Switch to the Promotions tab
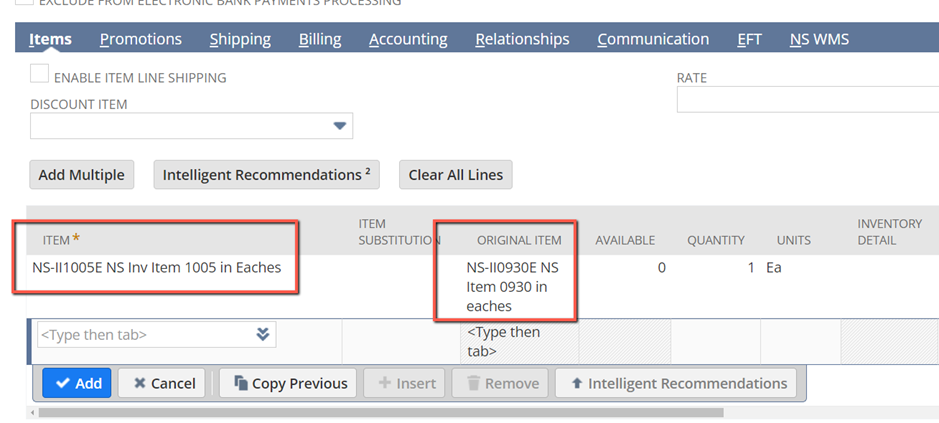Screen dimensions: 939x423 point(140,39)
